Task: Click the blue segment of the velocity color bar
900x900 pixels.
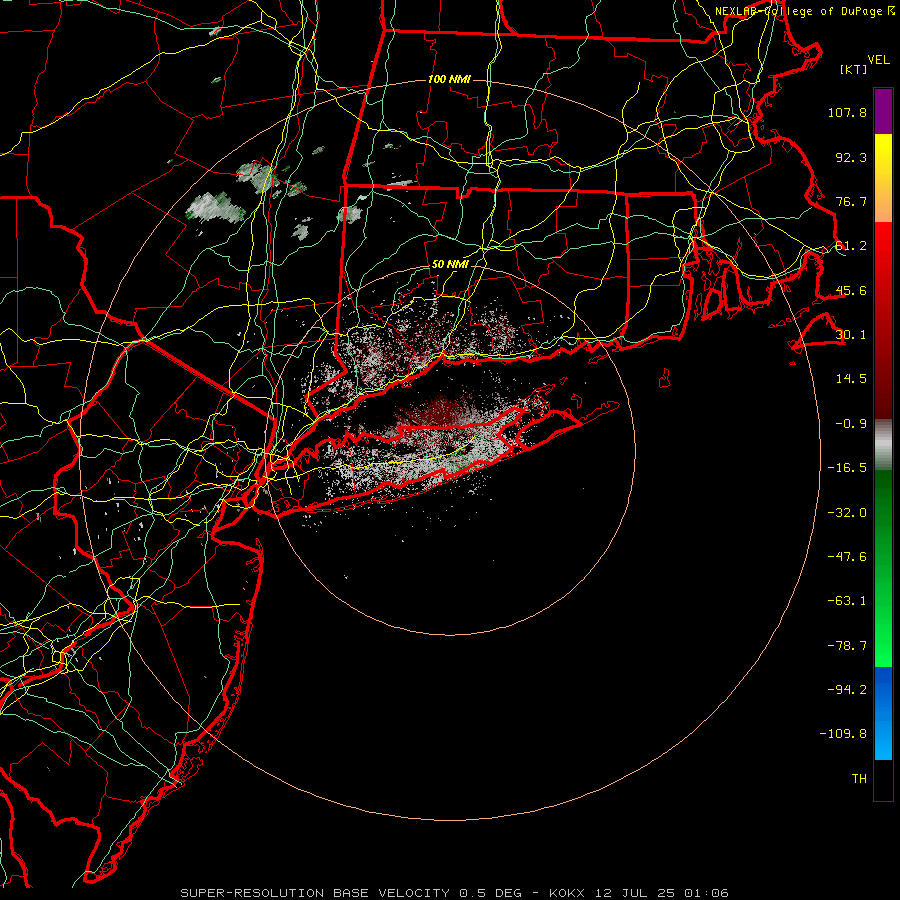Action: click(x=883, y=713)
